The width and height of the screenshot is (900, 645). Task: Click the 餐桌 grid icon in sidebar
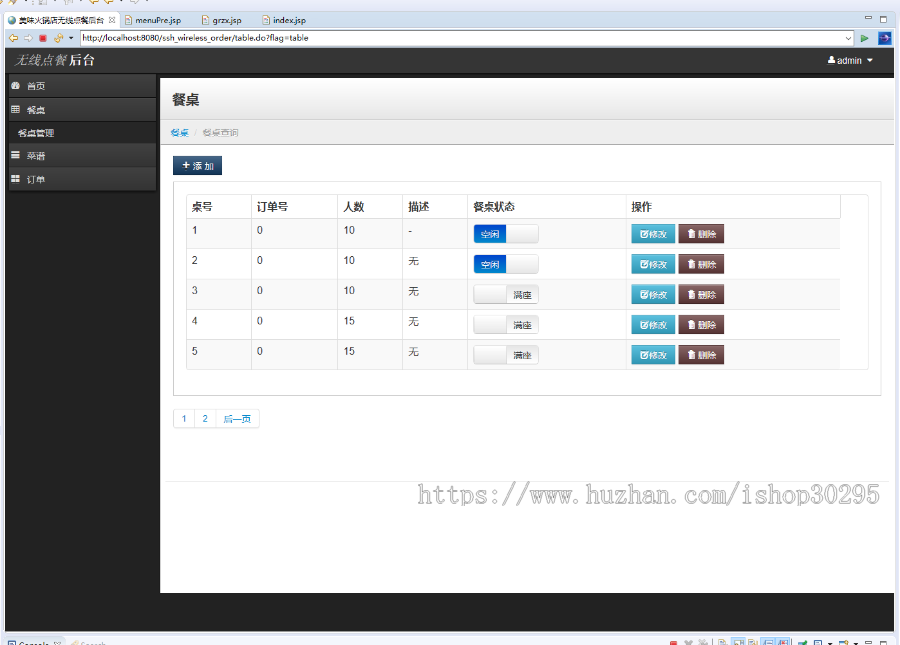(x=15, y=109)
